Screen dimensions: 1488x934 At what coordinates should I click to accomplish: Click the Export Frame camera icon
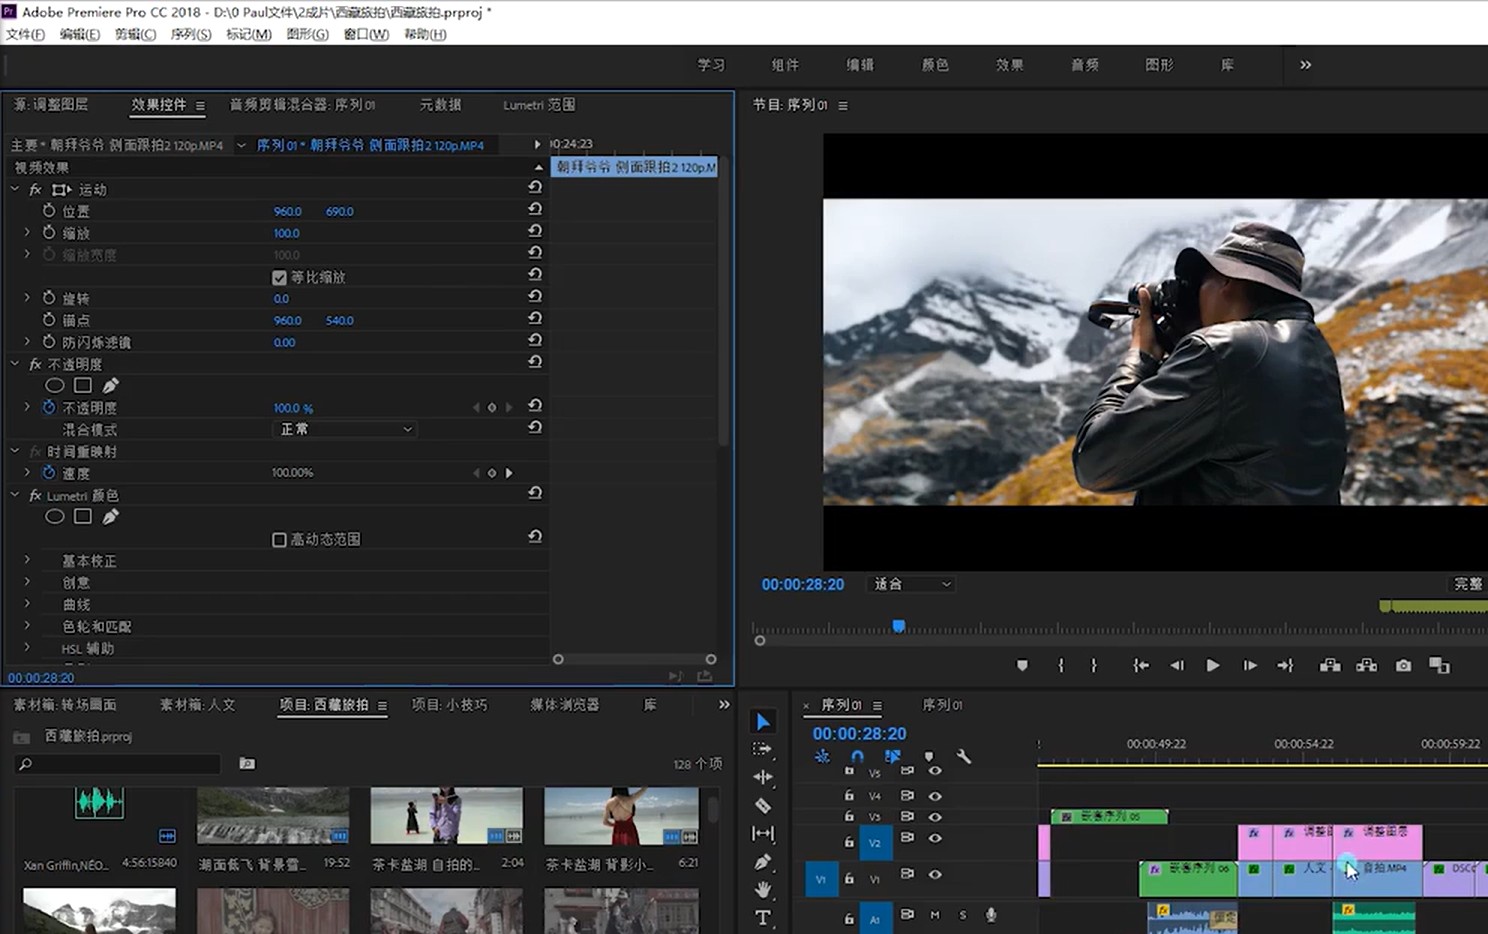pos(1403,666)
